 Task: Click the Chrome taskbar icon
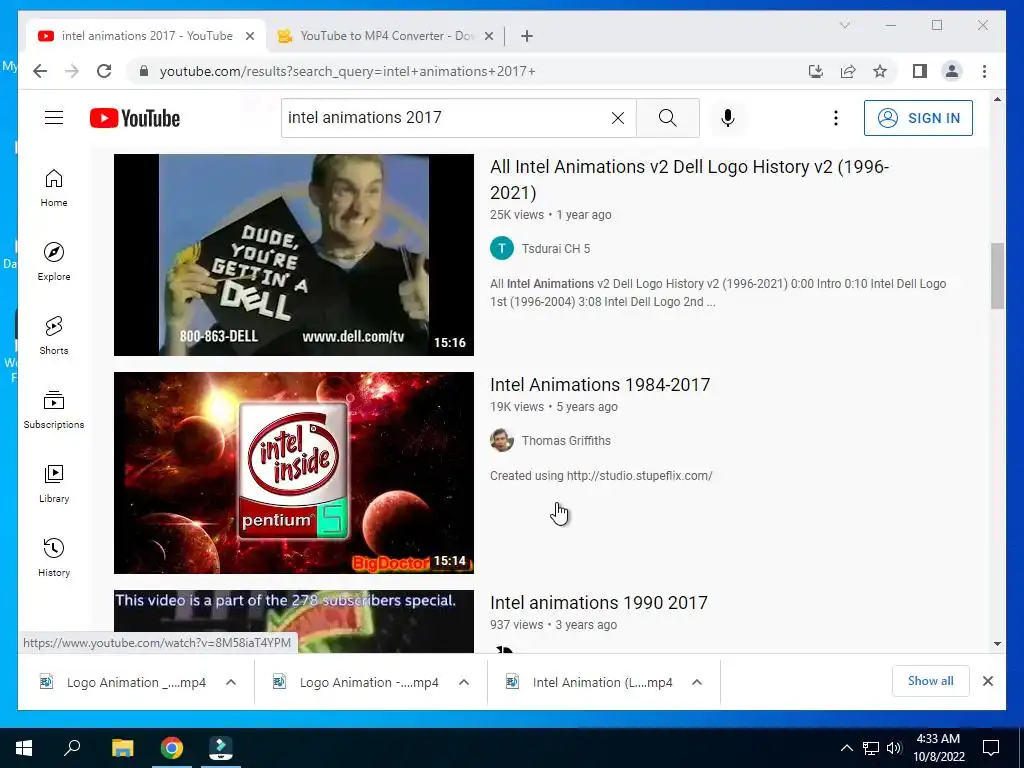point(172,748)
